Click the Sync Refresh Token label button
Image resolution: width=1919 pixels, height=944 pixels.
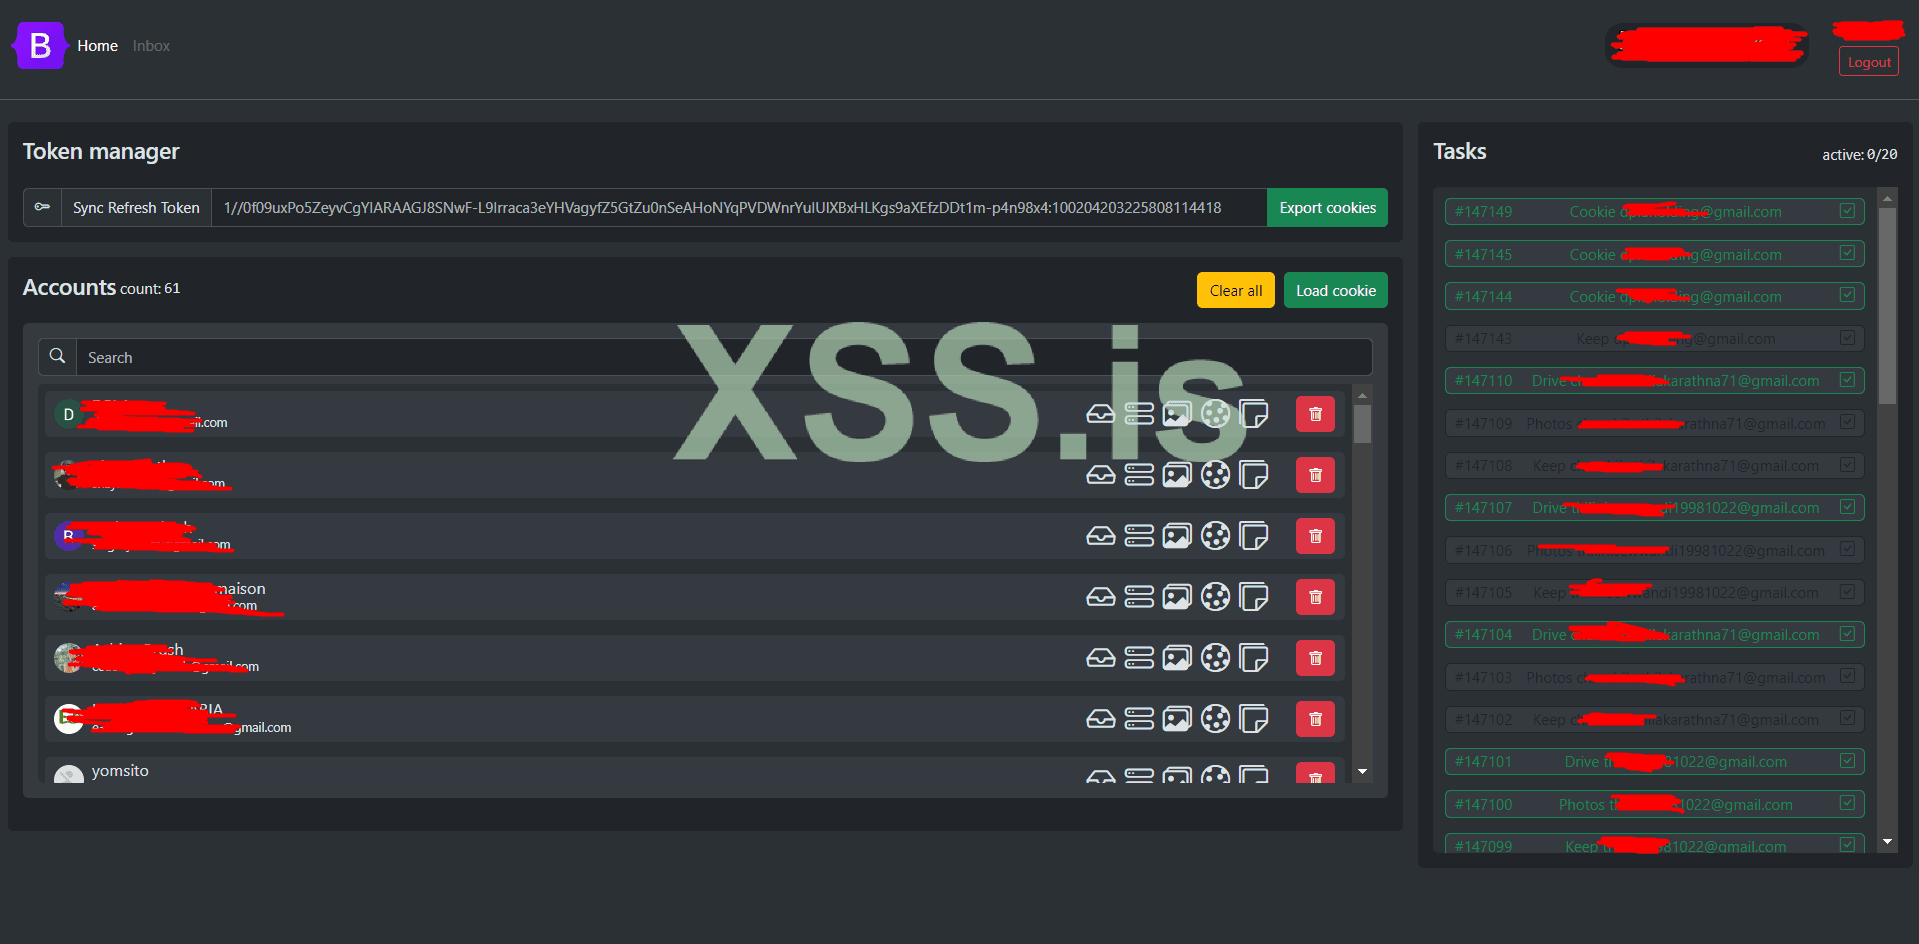pos(136,208)
